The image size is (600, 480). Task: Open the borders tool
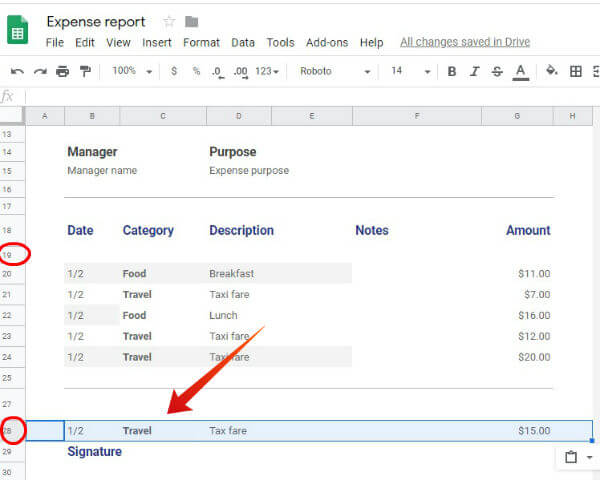(576, 71)
